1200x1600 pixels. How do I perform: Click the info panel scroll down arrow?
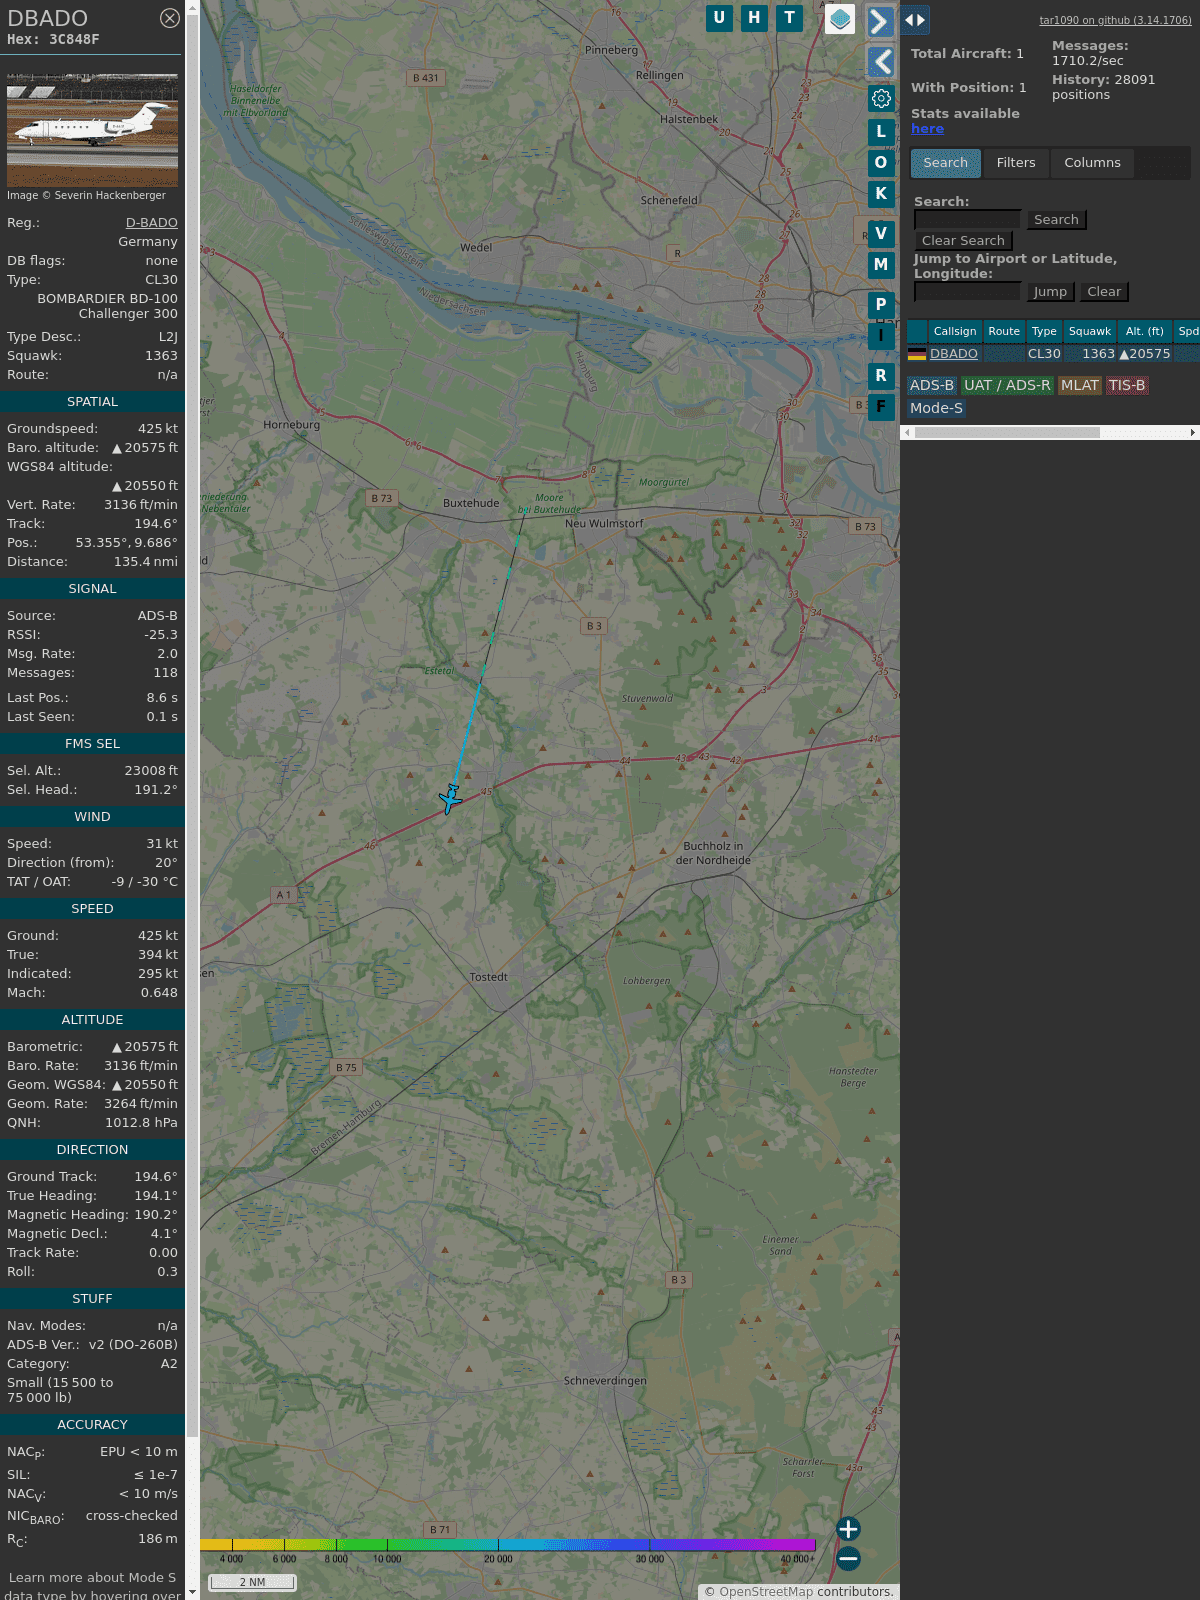tap(192, 1593)
